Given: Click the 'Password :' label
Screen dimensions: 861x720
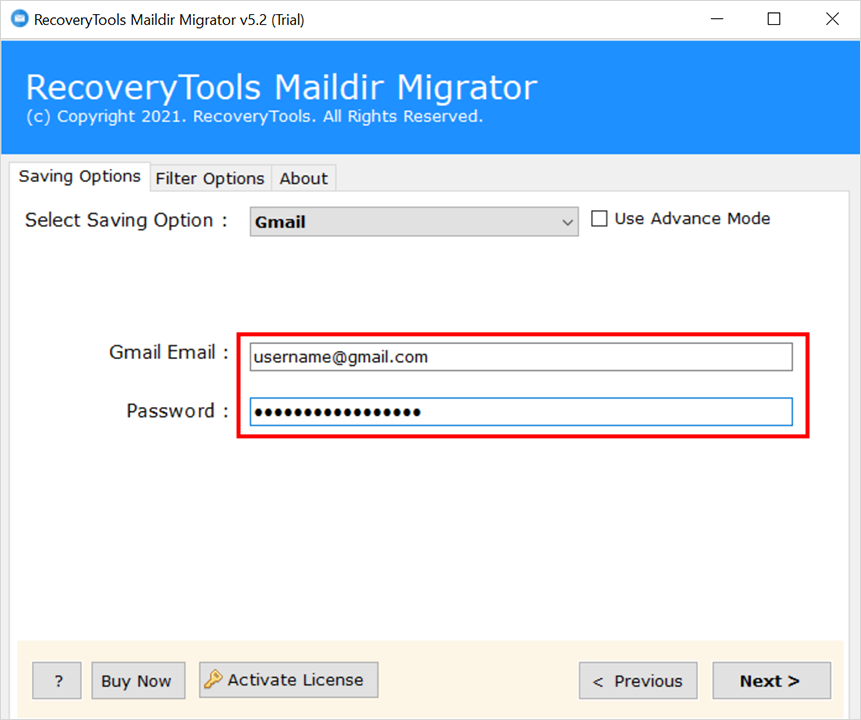Looking at the screenshot, I should click(x=177, y=411).
